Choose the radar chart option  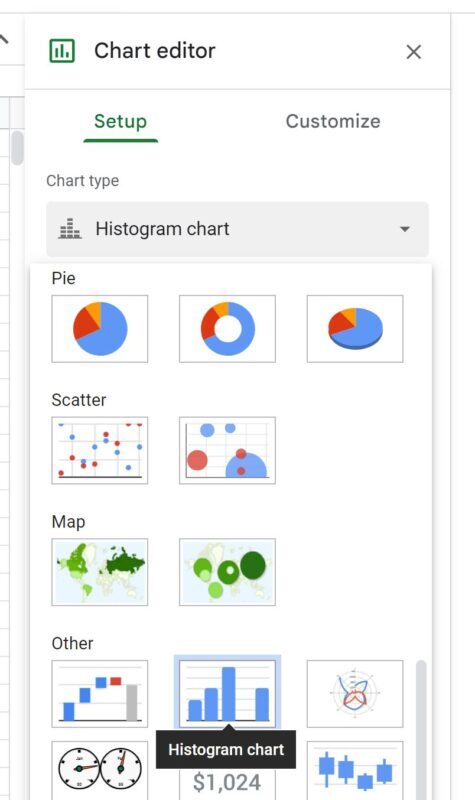pos(355,694)
